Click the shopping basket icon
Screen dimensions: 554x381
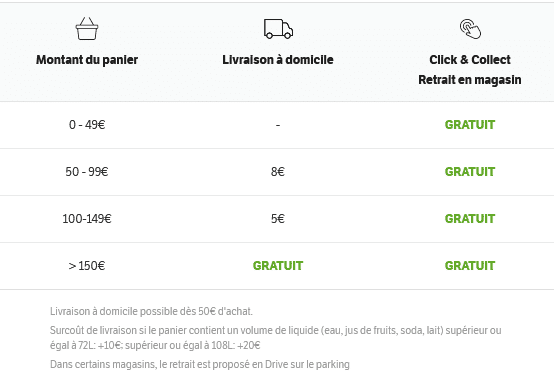87,28
